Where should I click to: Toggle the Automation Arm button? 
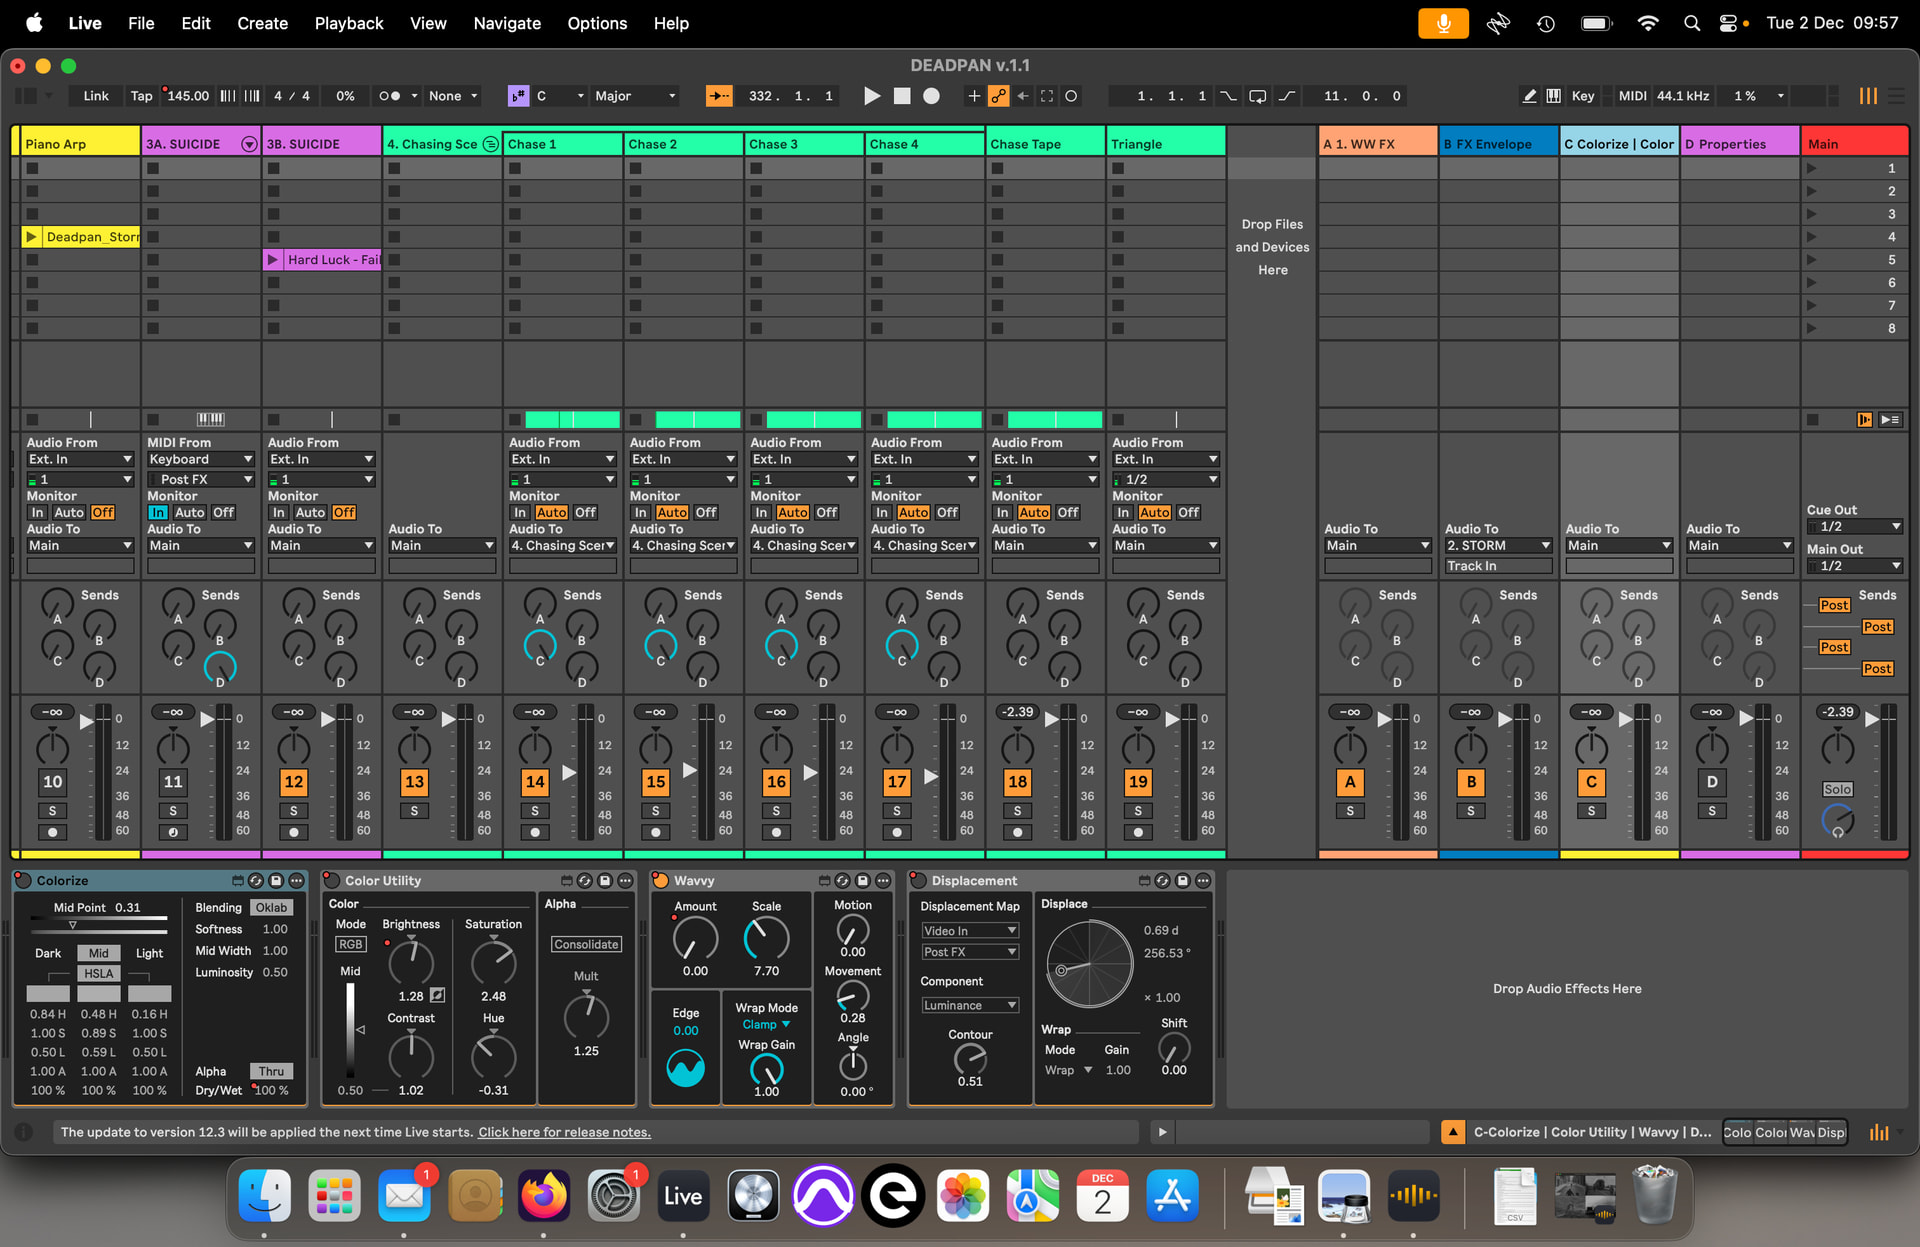998,96
